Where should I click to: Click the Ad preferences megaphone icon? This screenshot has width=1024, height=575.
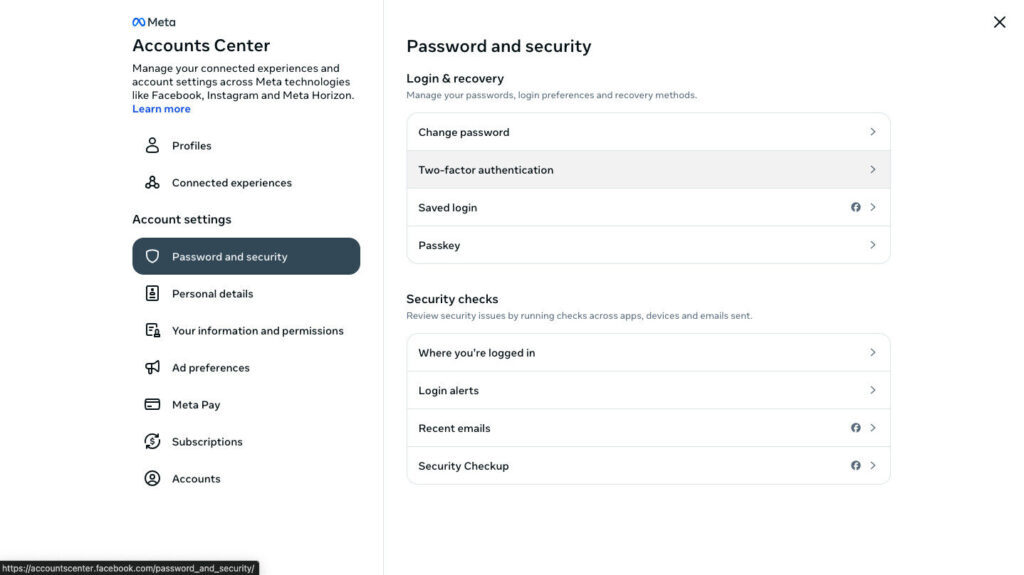[x=152, y=367]
